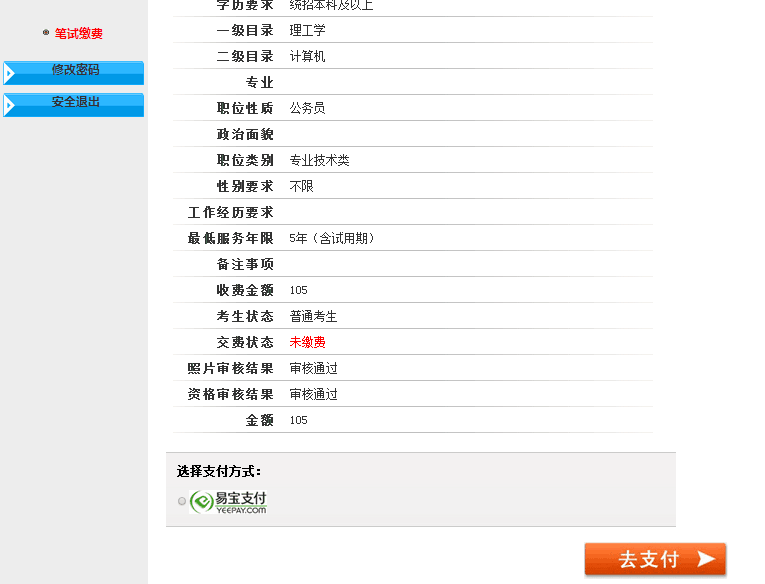This screenshot has height=584, width=765.
Task: Click the 收费金额 value 105
Action: [x=298, y=290]
